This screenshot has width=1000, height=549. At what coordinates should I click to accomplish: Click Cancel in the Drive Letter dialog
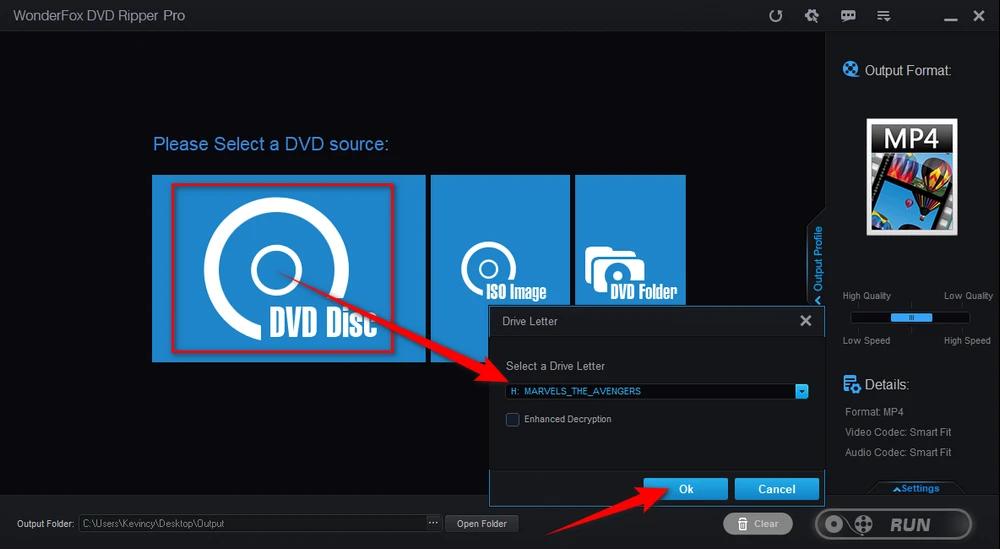click(x=776, y=489)
